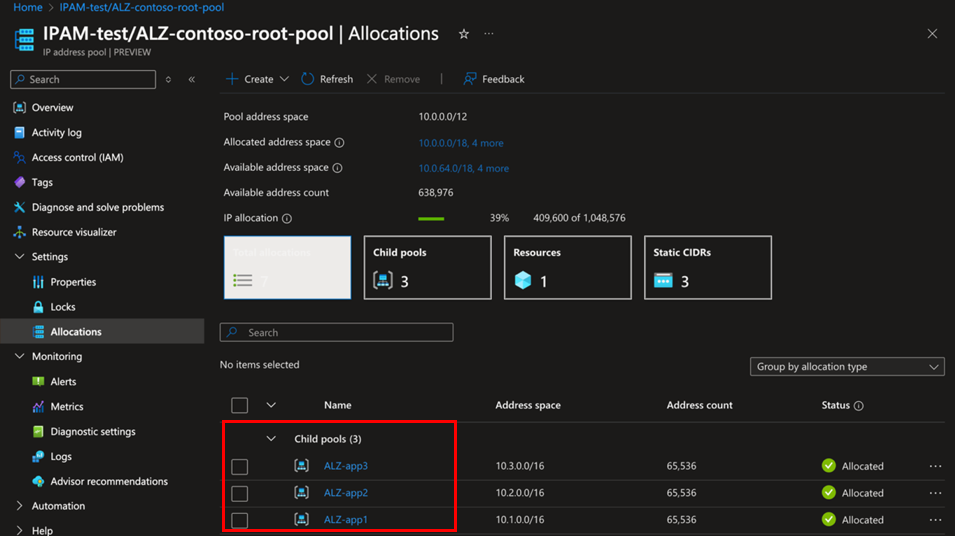Open Access control (IAM) icon
Image resolution: width=955 pixels, height=536 pixels.
pos(19,157)
